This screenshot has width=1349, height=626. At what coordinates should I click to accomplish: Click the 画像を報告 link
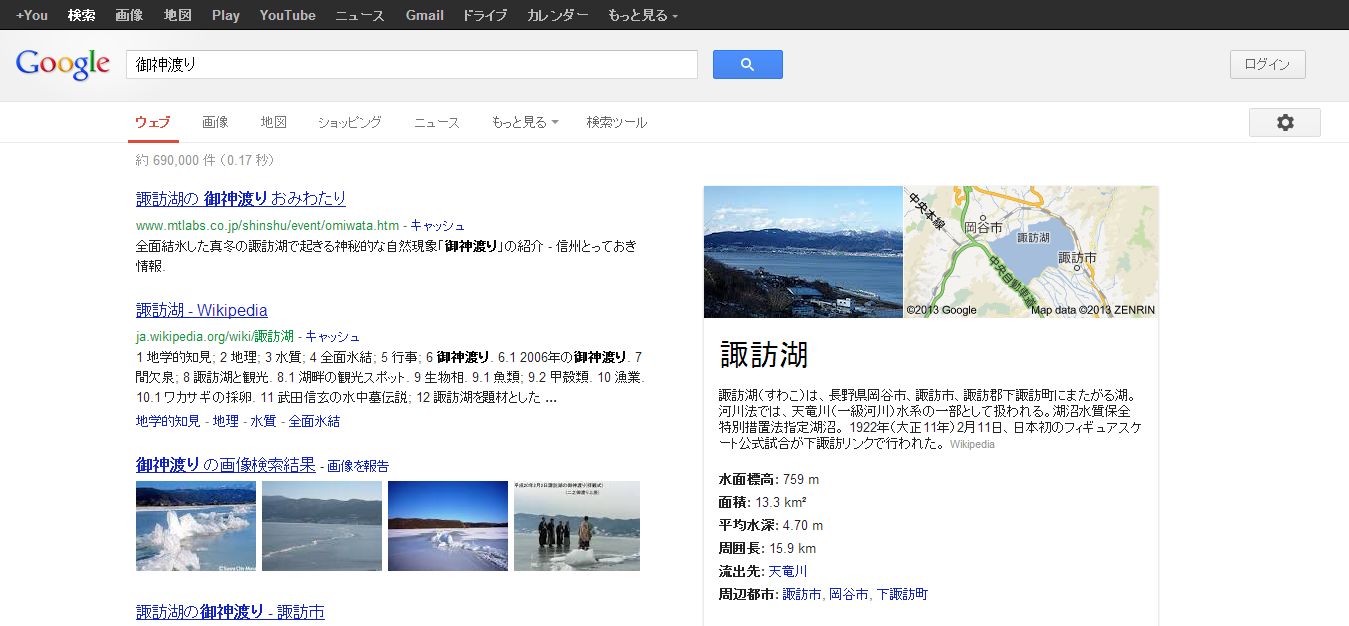358,466
